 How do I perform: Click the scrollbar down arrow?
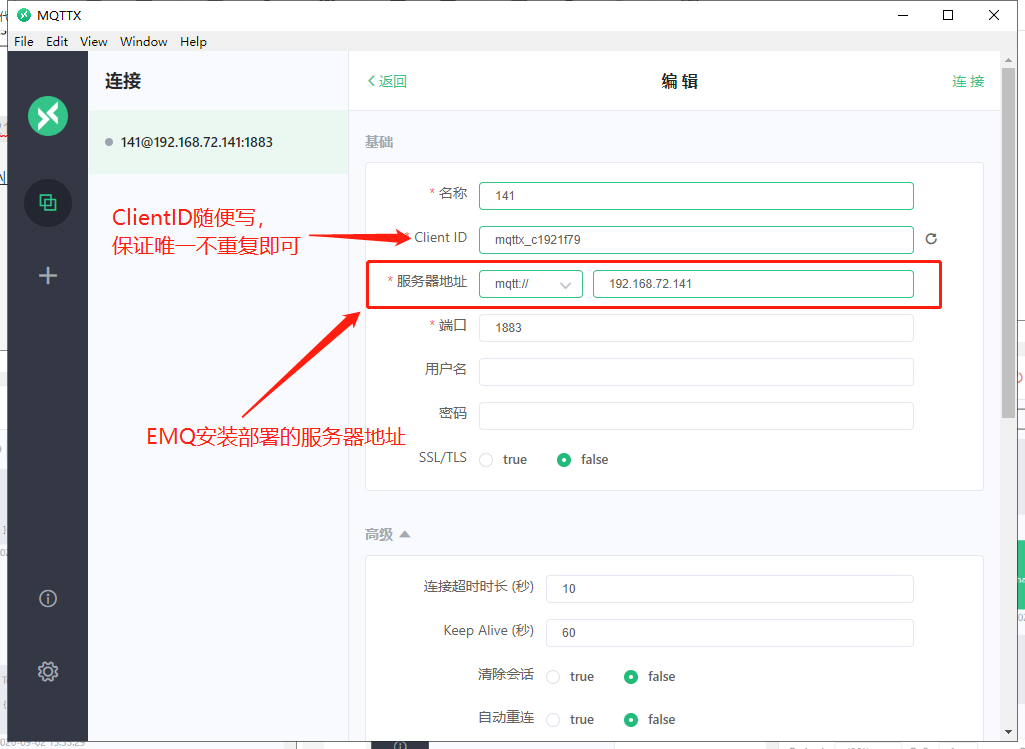(1008, 732)
